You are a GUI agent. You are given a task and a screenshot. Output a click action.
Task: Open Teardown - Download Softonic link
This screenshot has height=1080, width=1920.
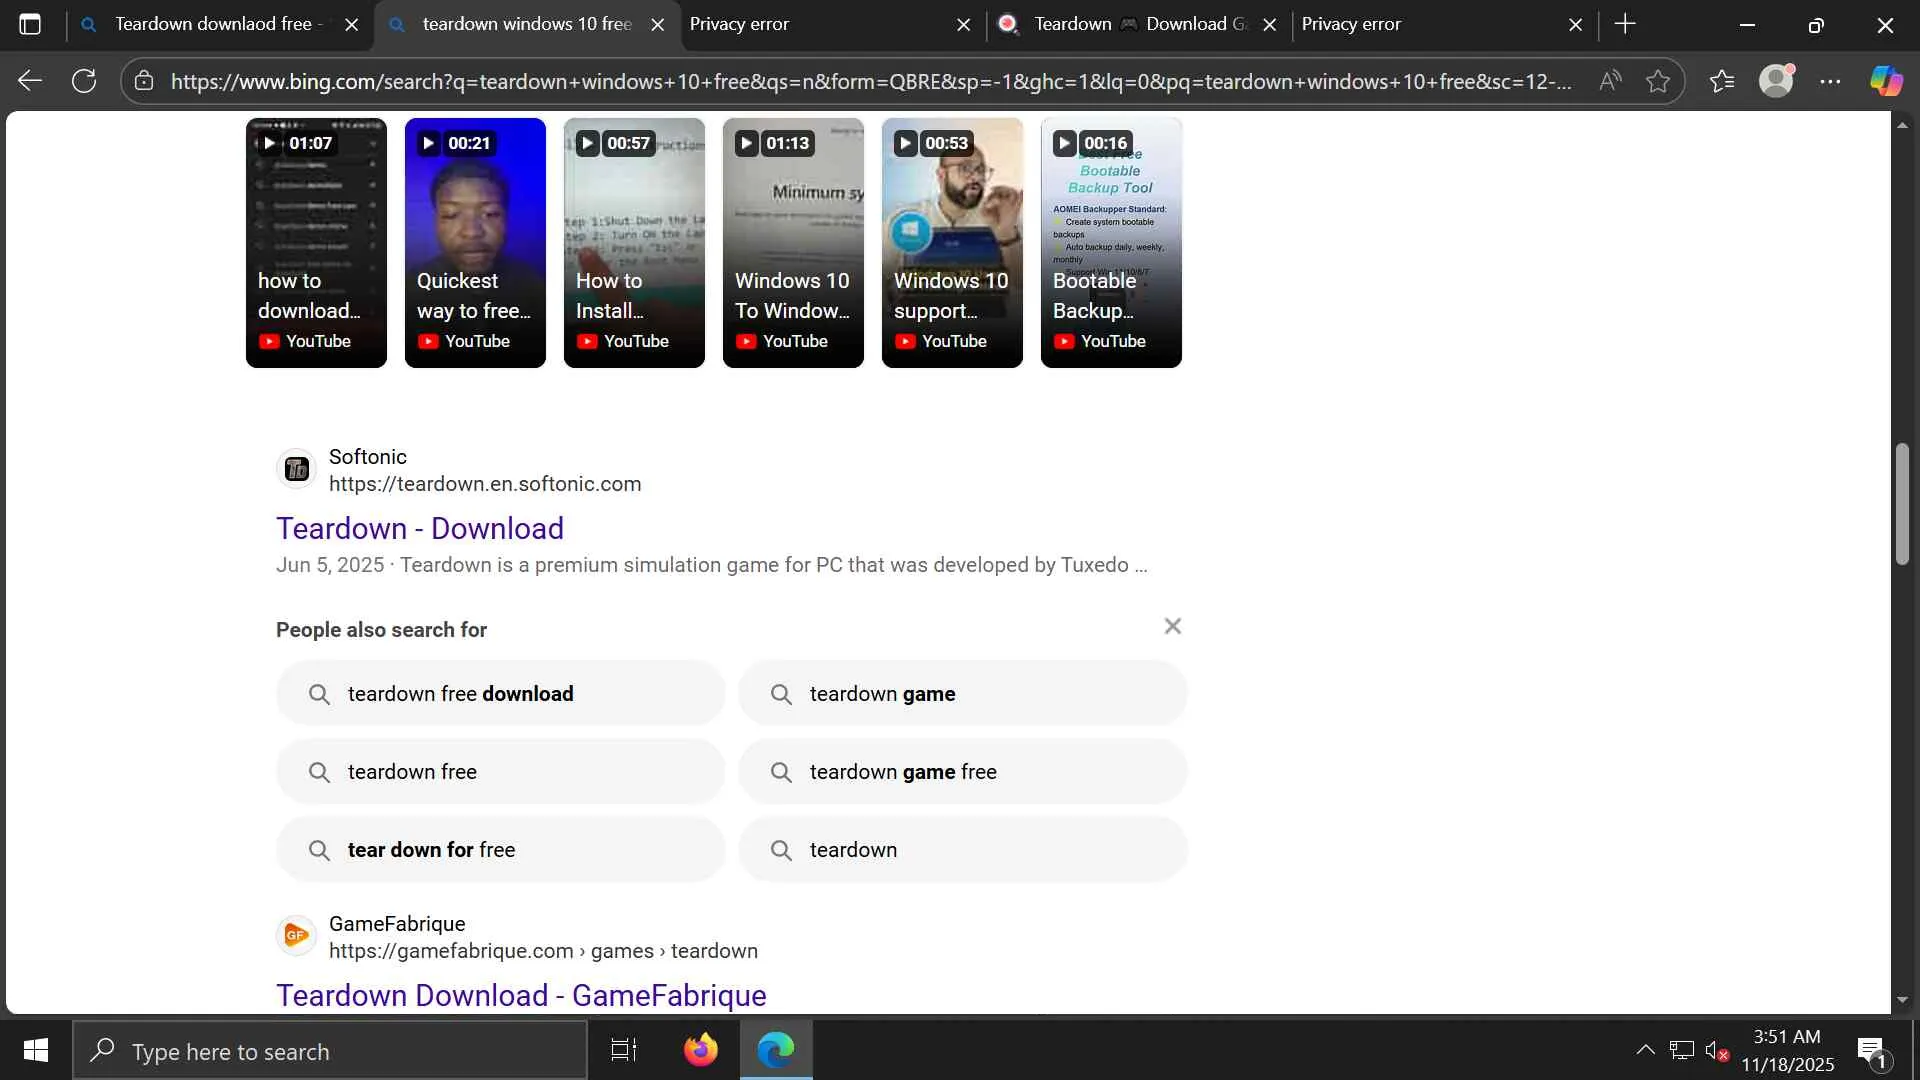coord(420,528)
